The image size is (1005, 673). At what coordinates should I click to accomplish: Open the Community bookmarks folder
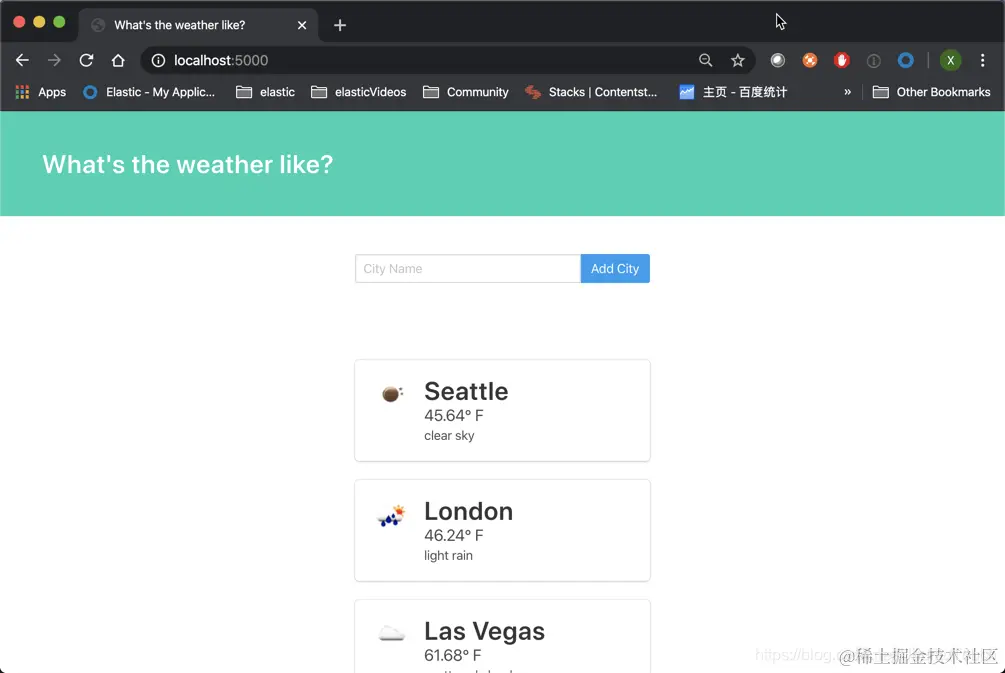(466, 92)
